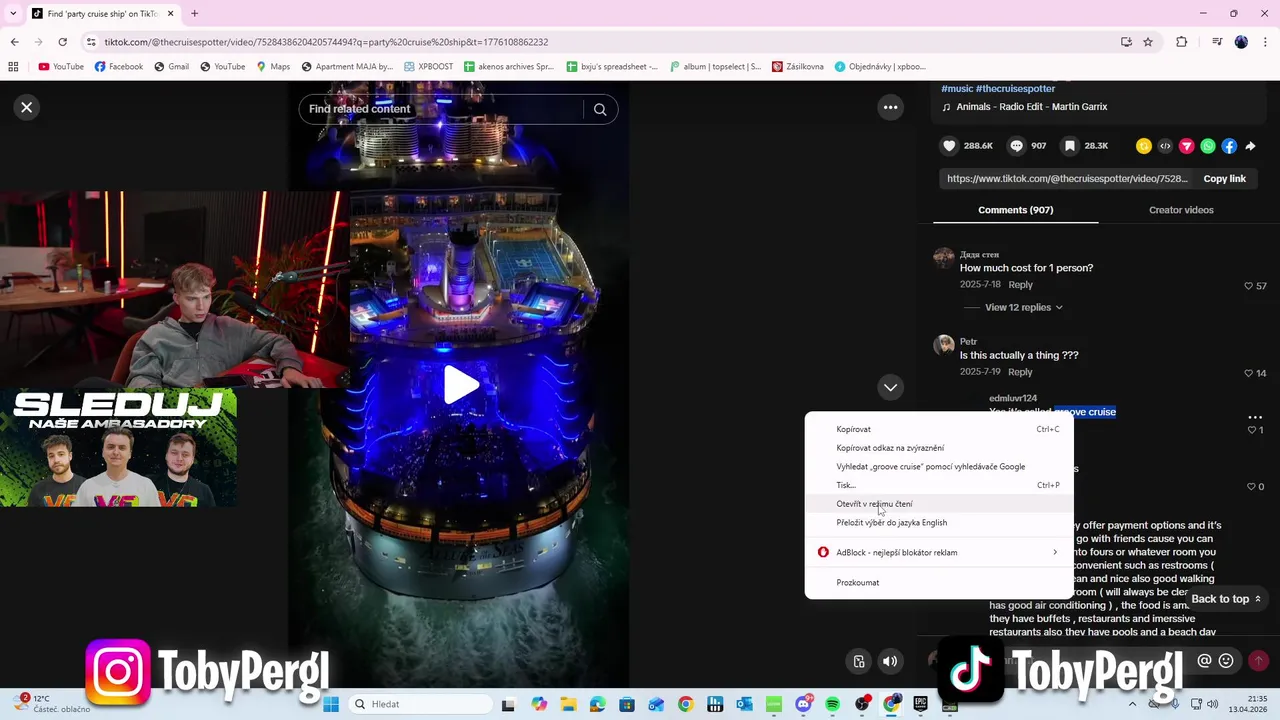Share video to WhatsApp
The width and height of the screenshot is (1280, 720).
pos(1208,146)
